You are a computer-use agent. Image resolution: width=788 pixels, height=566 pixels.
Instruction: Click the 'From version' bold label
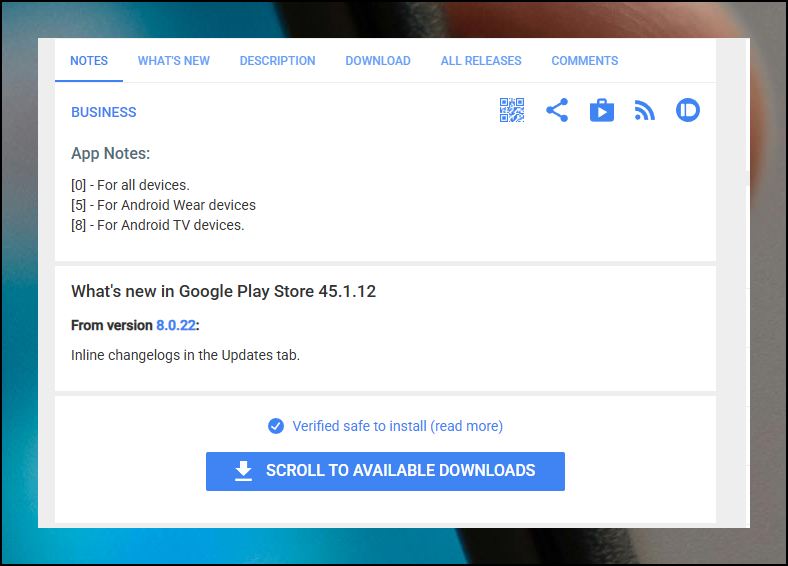click(x=112, y=325)
